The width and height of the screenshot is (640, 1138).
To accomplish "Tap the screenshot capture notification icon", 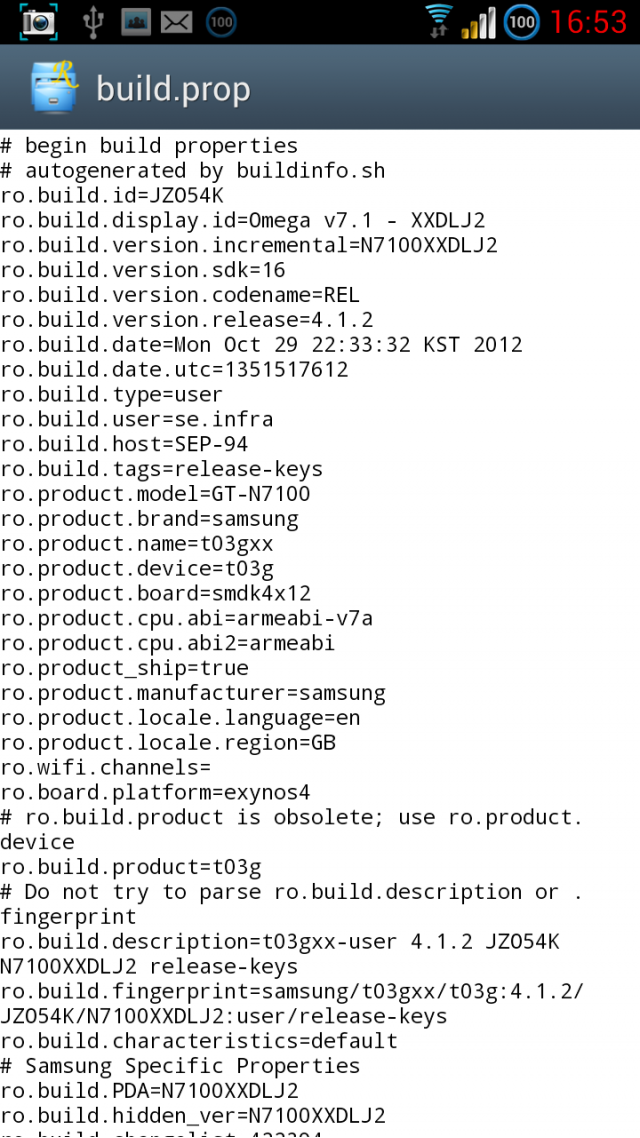I will (x=38, y=21).
